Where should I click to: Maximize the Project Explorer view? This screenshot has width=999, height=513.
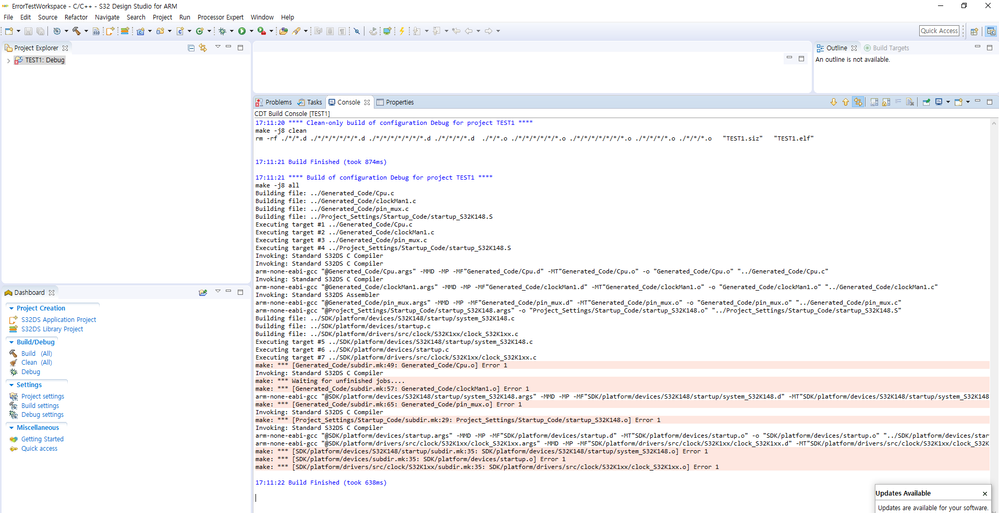click(x=240, y=48)
